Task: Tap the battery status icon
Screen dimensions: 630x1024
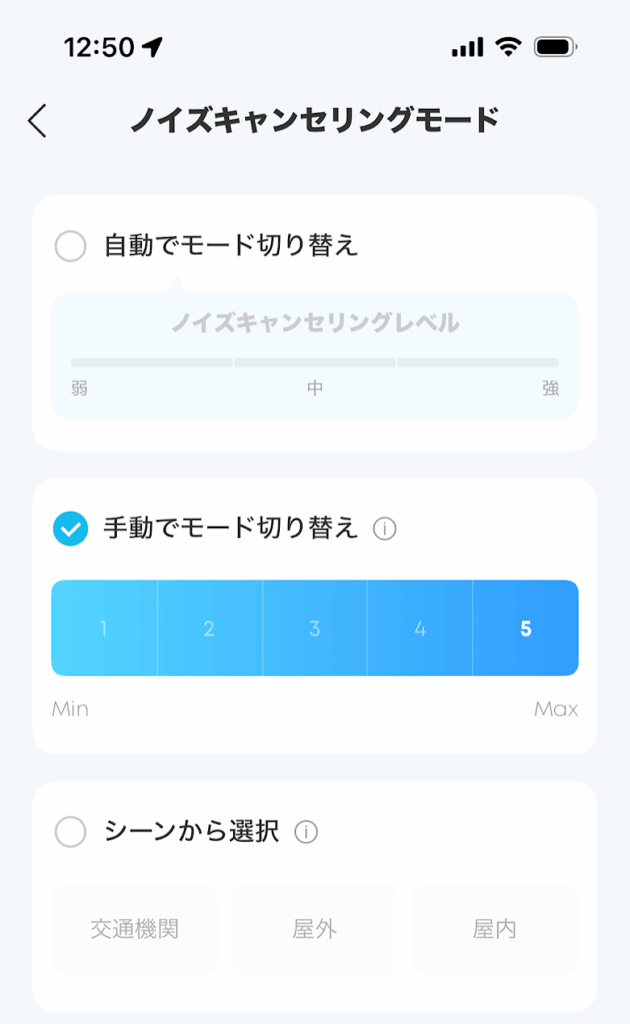Action: [x=555, y=47]
